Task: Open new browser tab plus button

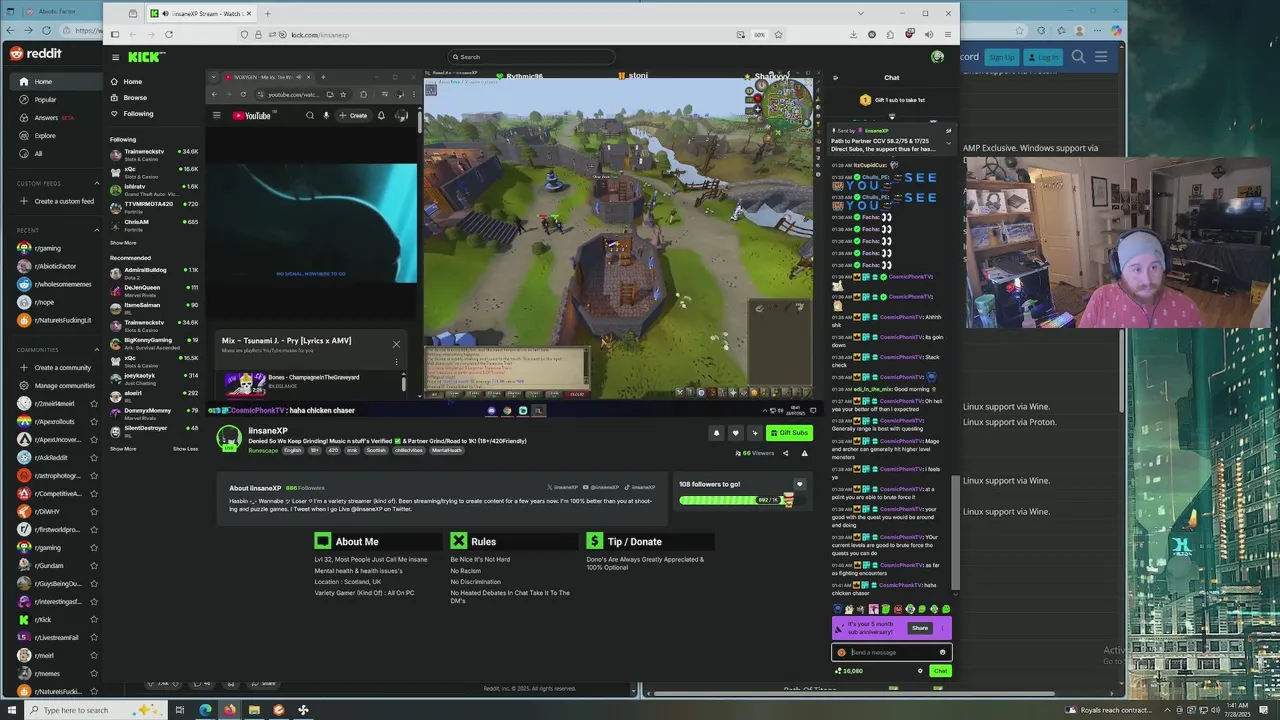Action: (267, 14)
